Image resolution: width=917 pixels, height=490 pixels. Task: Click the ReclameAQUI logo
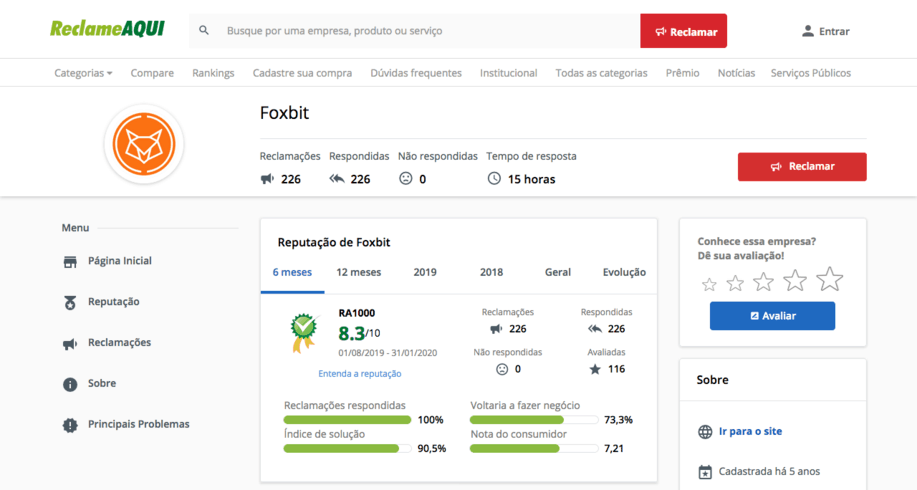(x=107, y=29)
